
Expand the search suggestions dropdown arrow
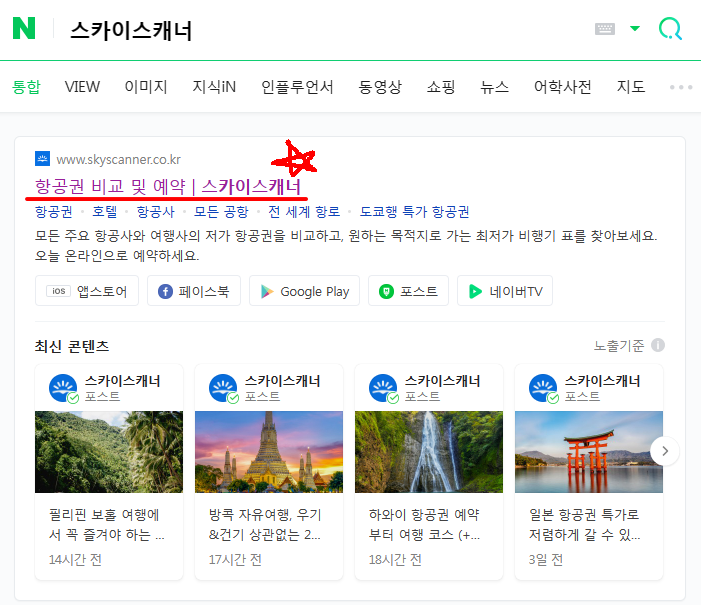click(634, 29)
